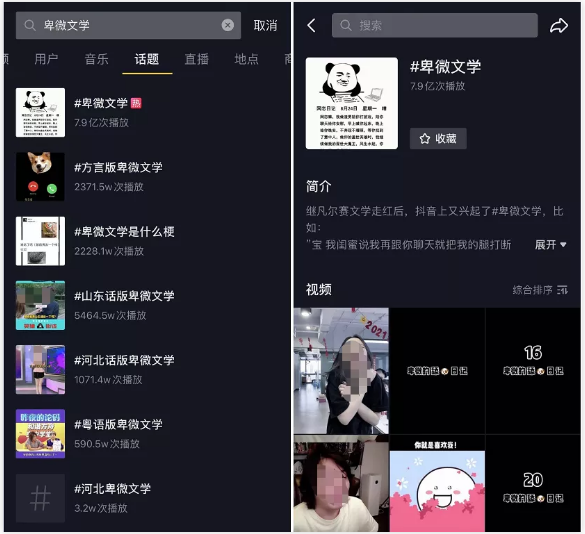Click the 3.2w次播放 play count

tap(101, 508)
